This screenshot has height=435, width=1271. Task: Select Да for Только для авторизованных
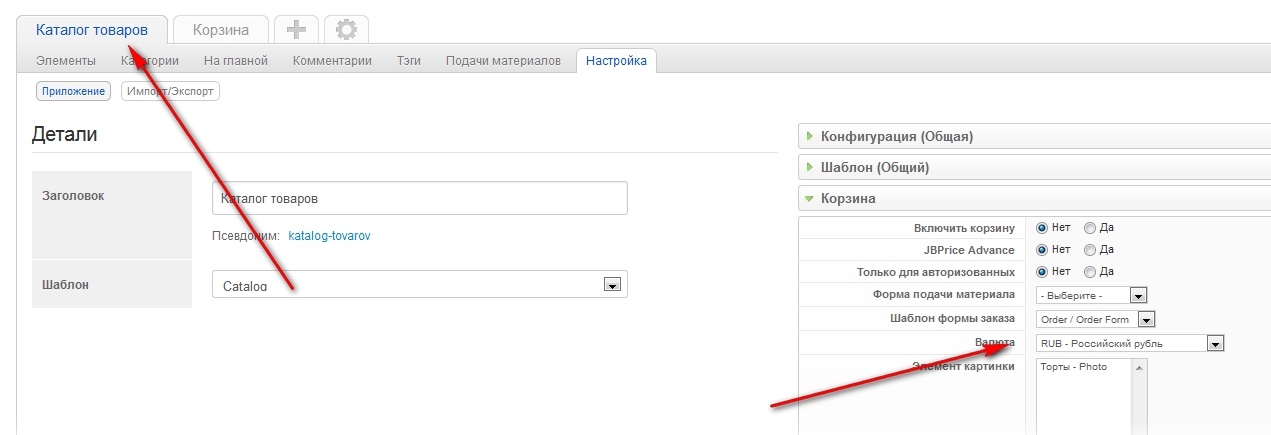coord(1090,272)
